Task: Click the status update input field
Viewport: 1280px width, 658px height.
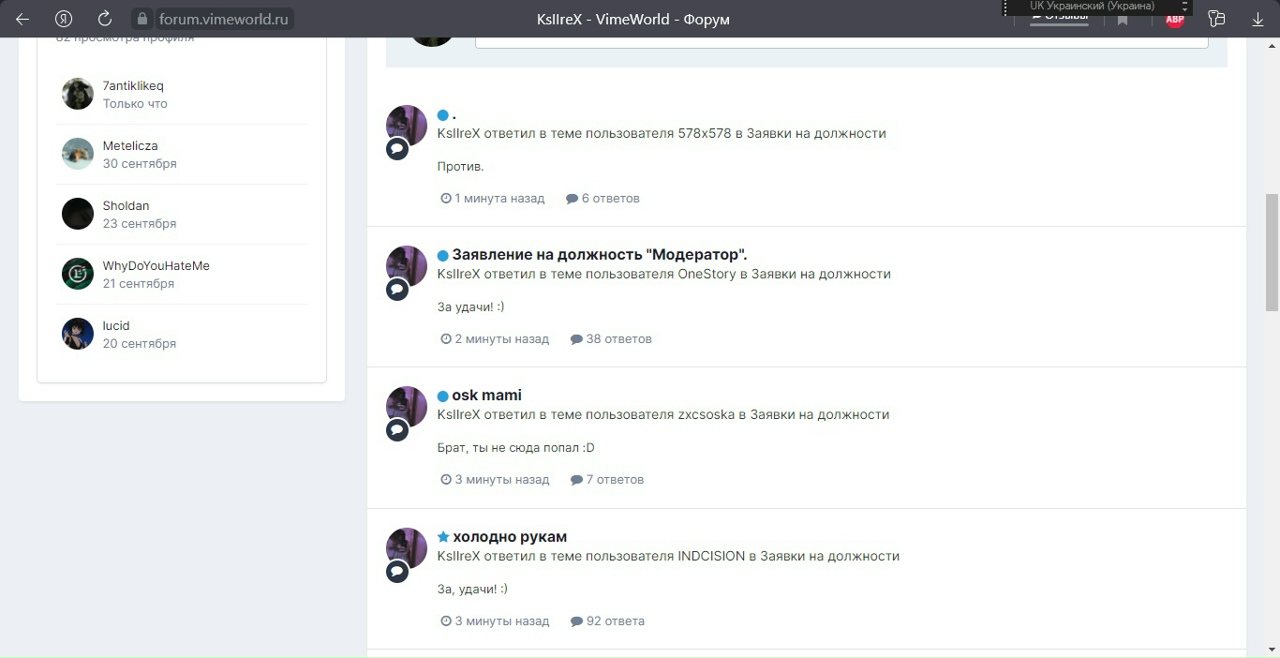Action: click(x=841, y=42)
